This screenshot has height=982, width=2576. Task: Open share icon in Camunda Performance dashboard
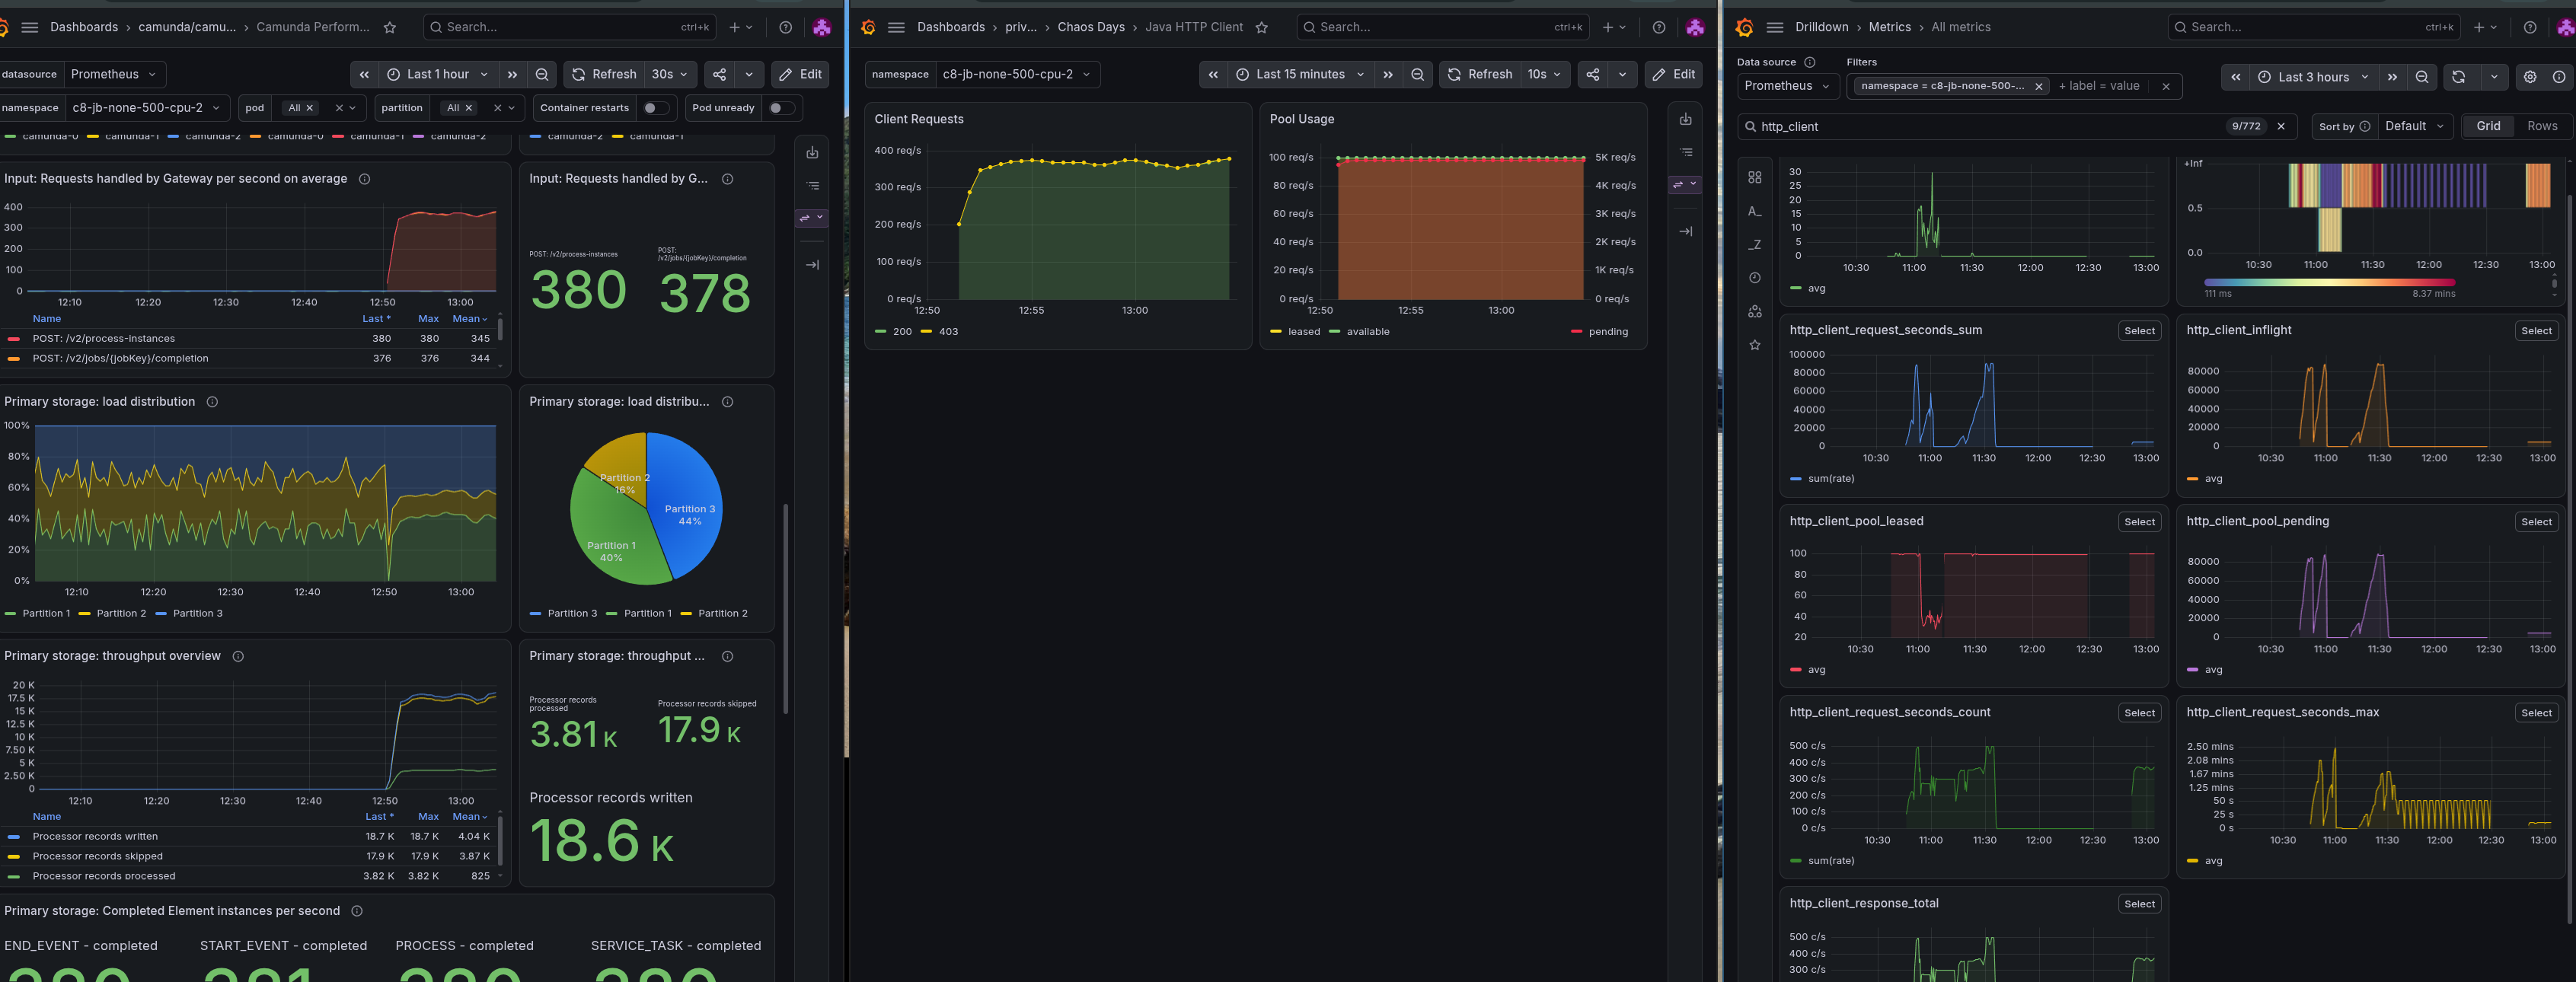(x=719, y=74)
